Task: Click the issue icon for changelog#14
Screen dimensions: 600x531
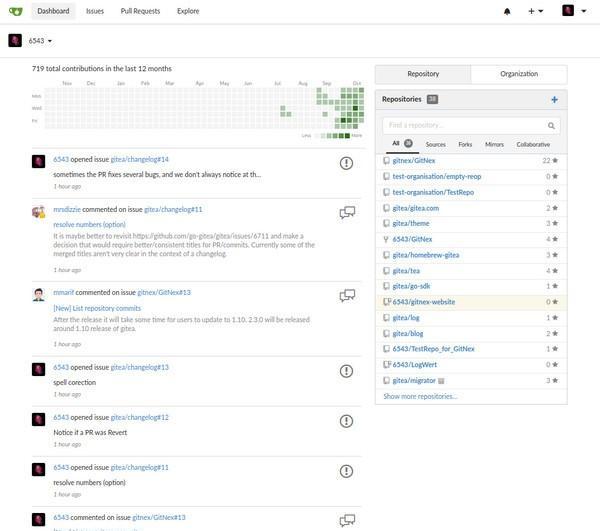Action: tap(346, 163)
